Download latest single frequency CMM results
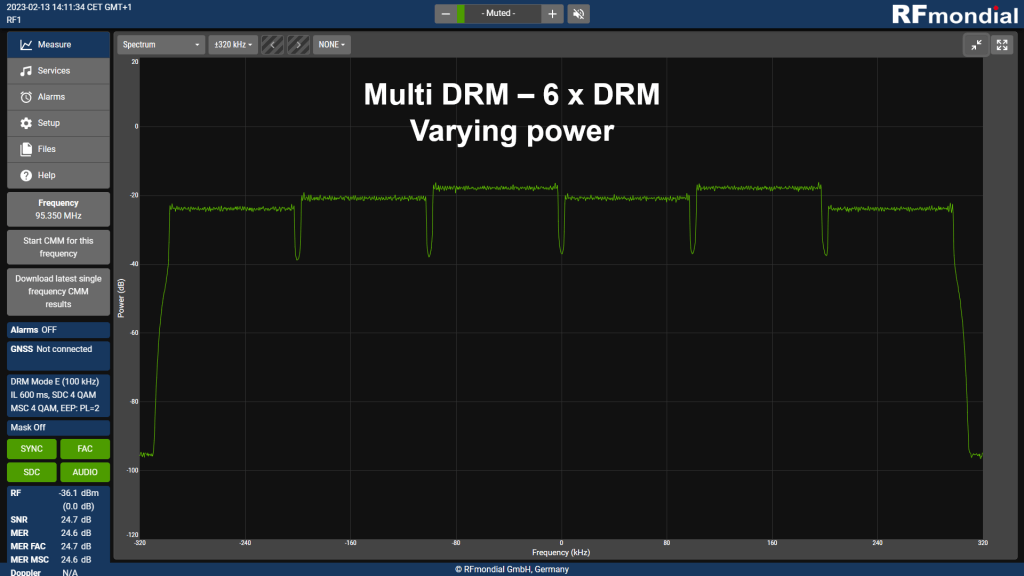This screenshot has width=1024, height=576. [x=57, y=291]
